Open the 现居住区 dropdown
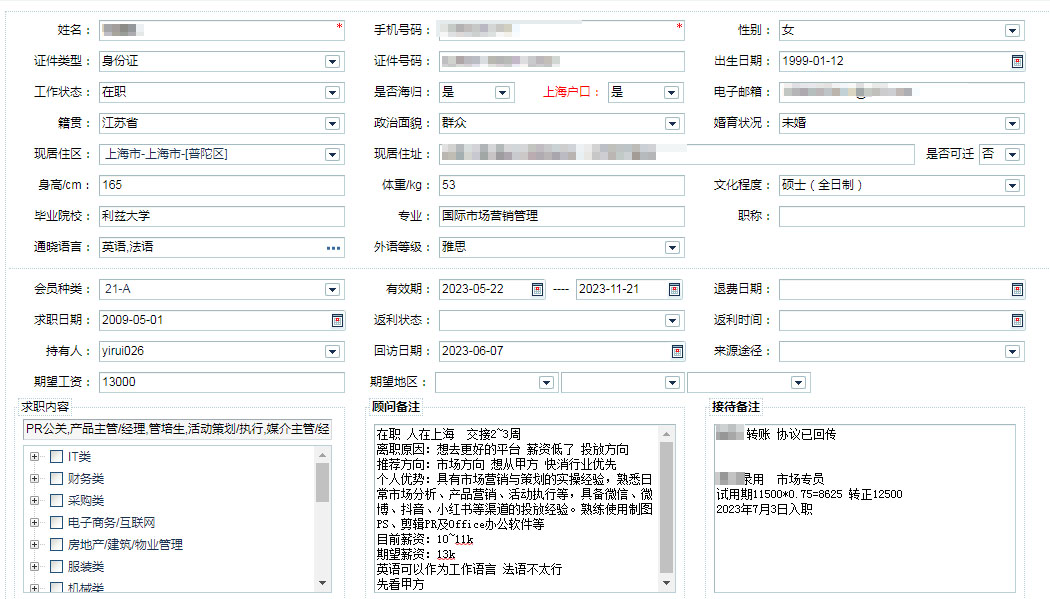Screen dimensions: 1050x599 (x=332, y=155)
